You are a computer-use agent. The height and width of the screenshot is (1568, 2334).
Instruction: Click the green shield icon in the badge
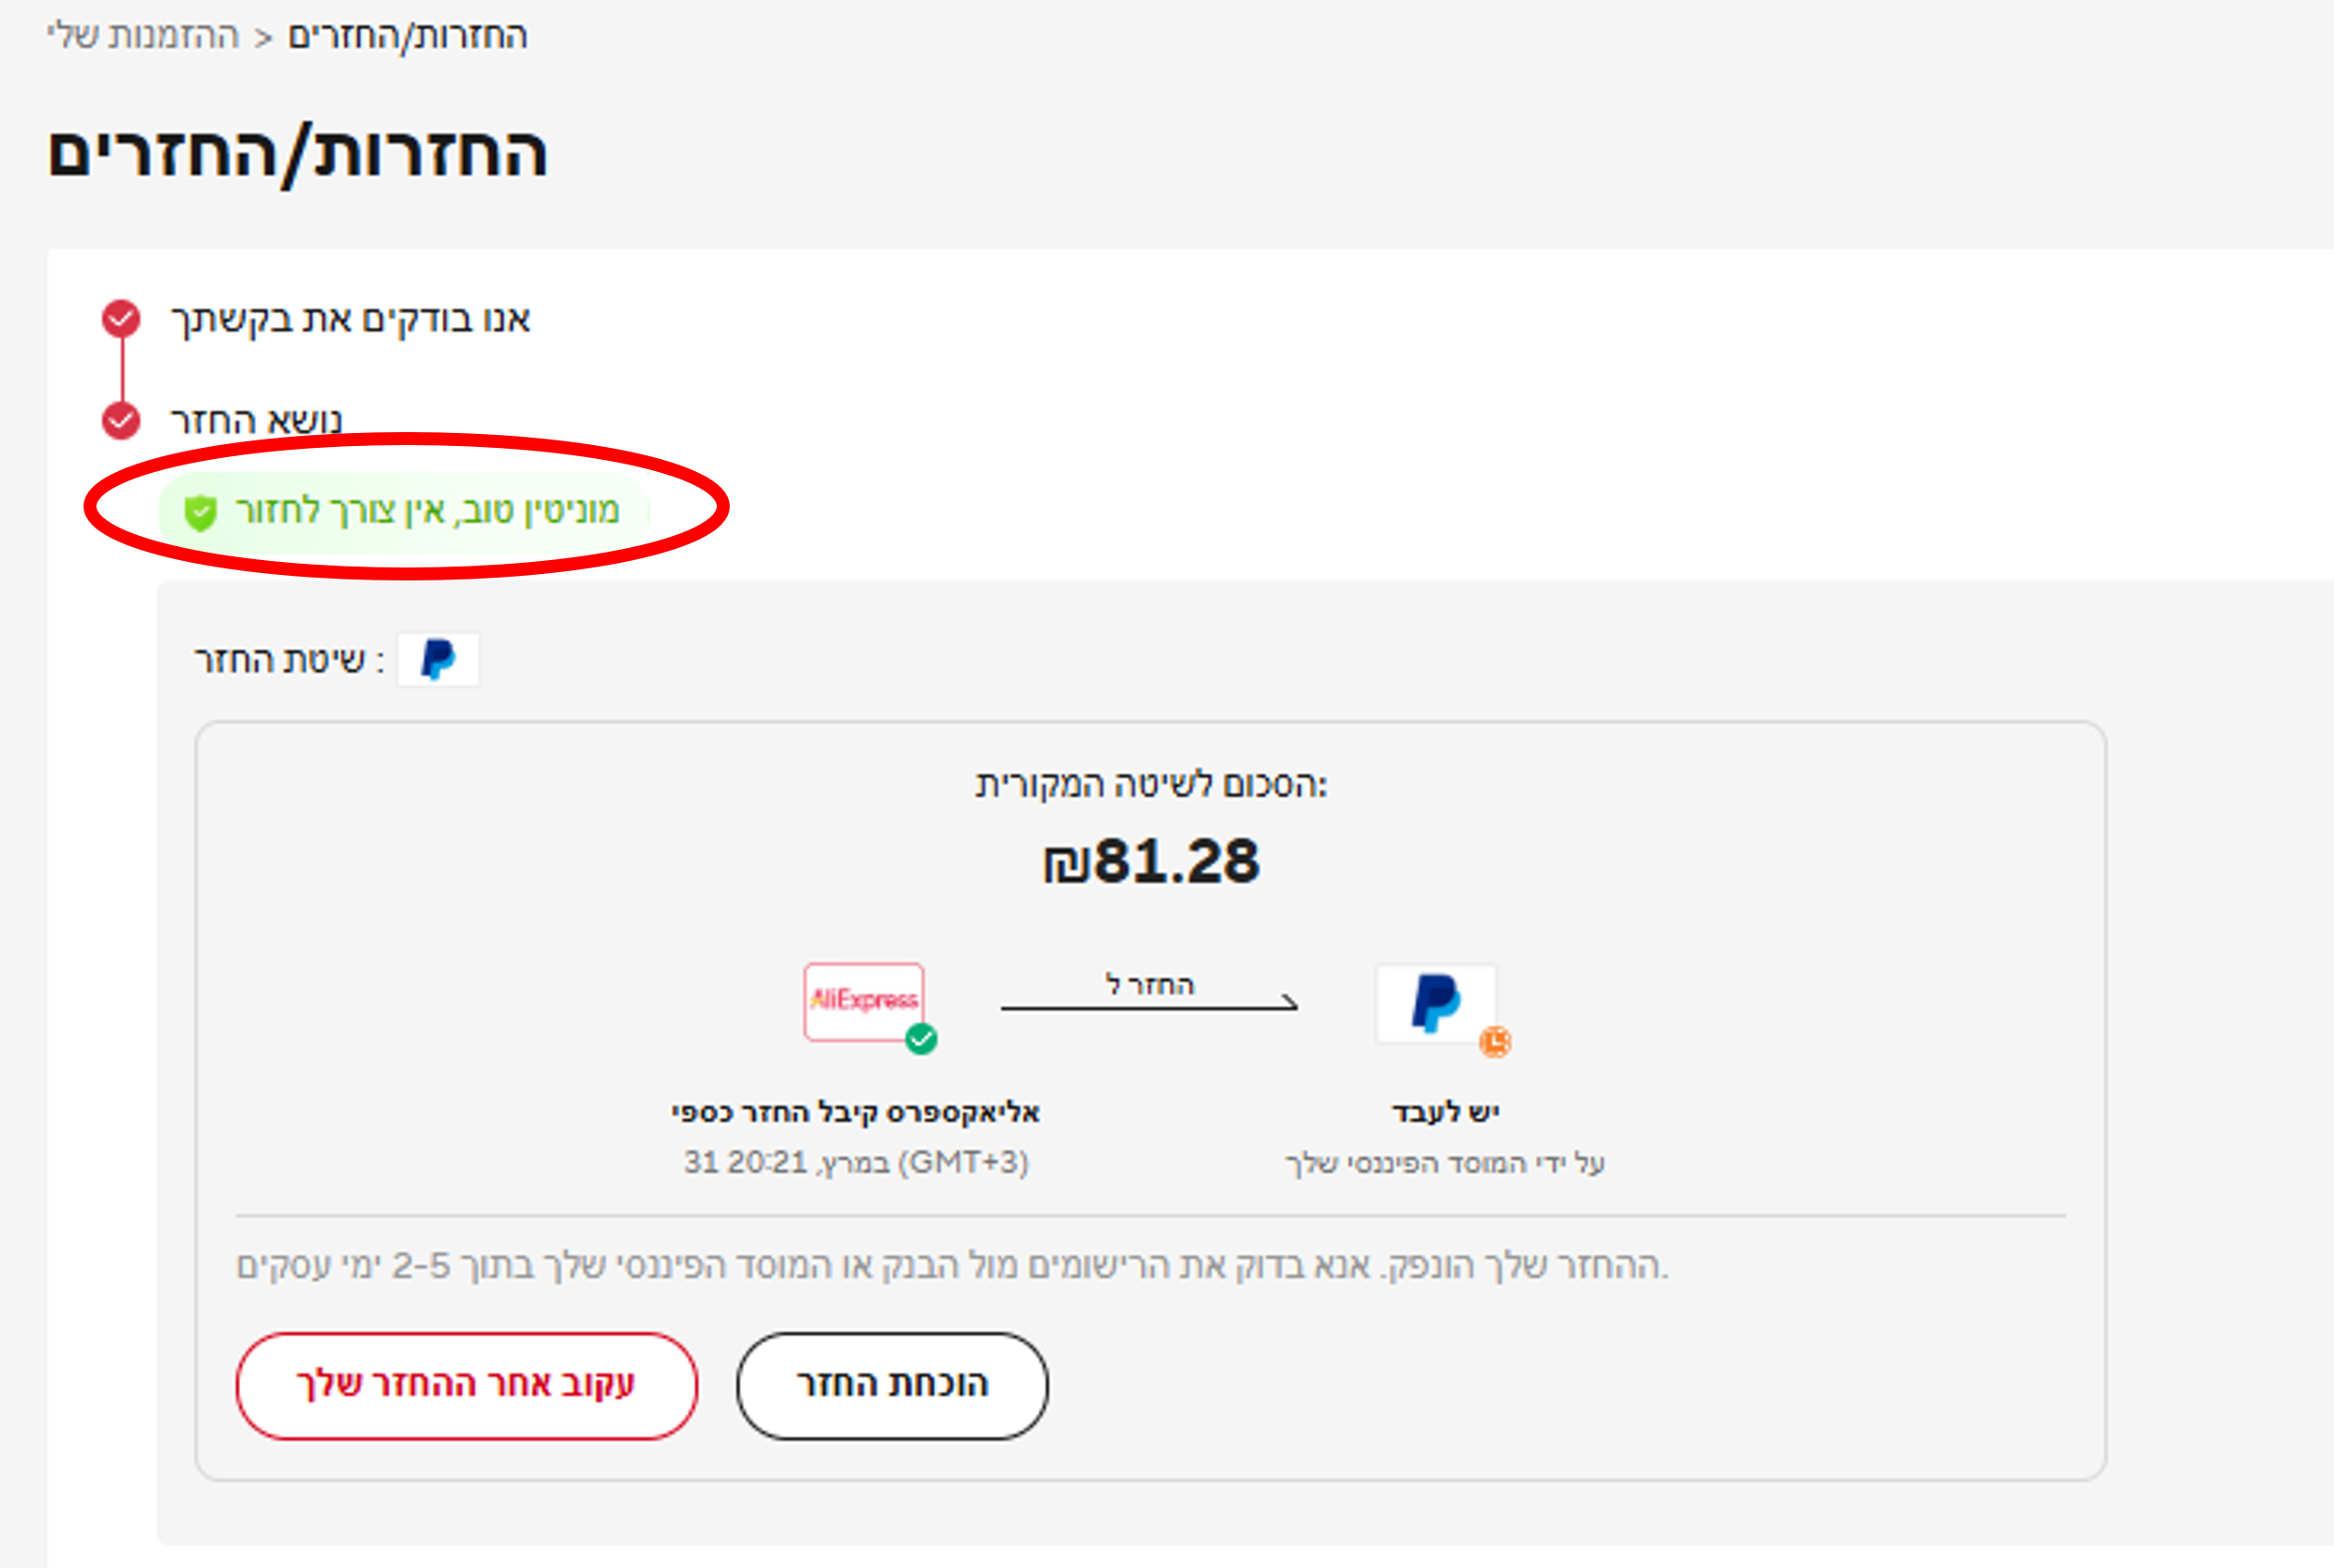click(x=200, y=513)
